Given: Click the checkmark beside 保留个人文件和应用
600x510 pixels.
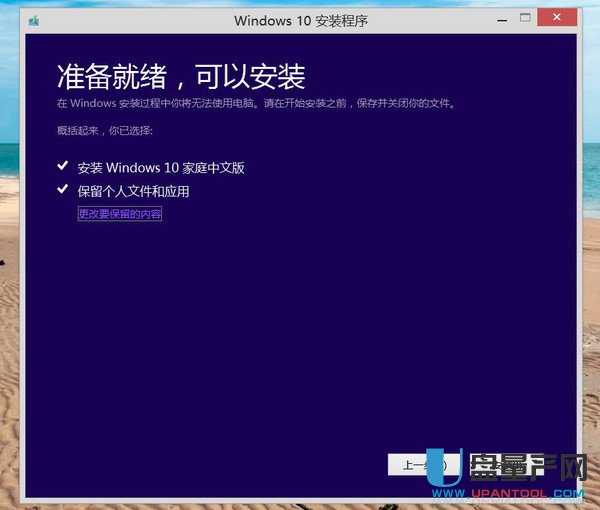Looking at the screenshot, I should point(63,190).
